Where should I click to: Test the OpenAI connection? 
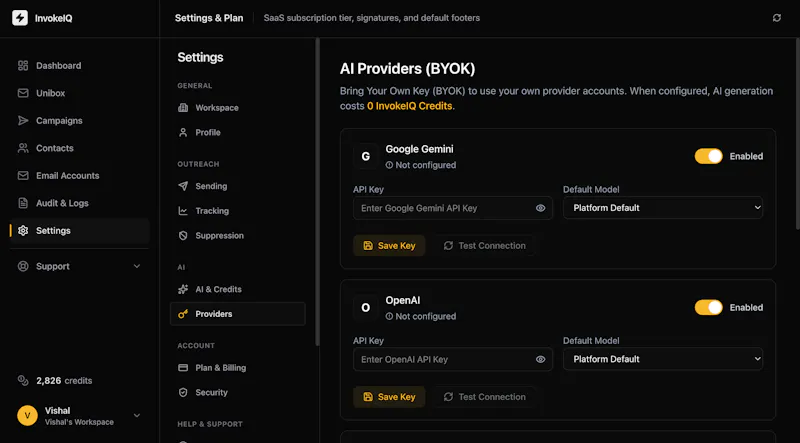484,397
